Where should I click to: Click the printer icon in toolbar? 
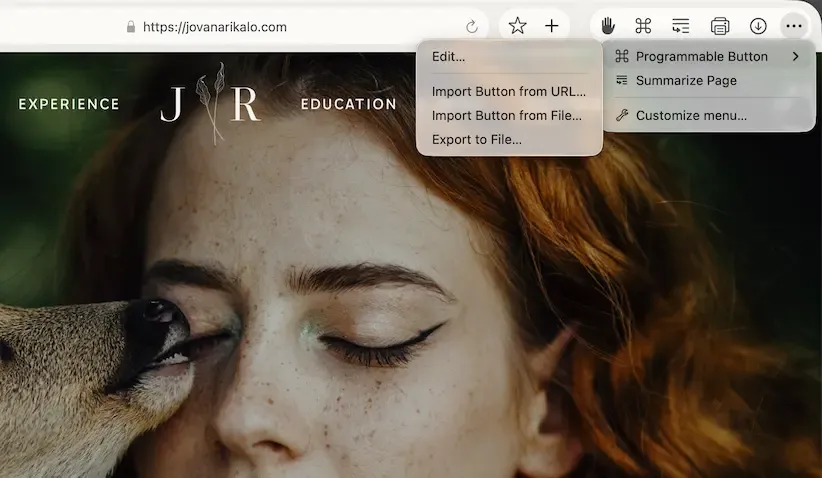click(720, 26)
